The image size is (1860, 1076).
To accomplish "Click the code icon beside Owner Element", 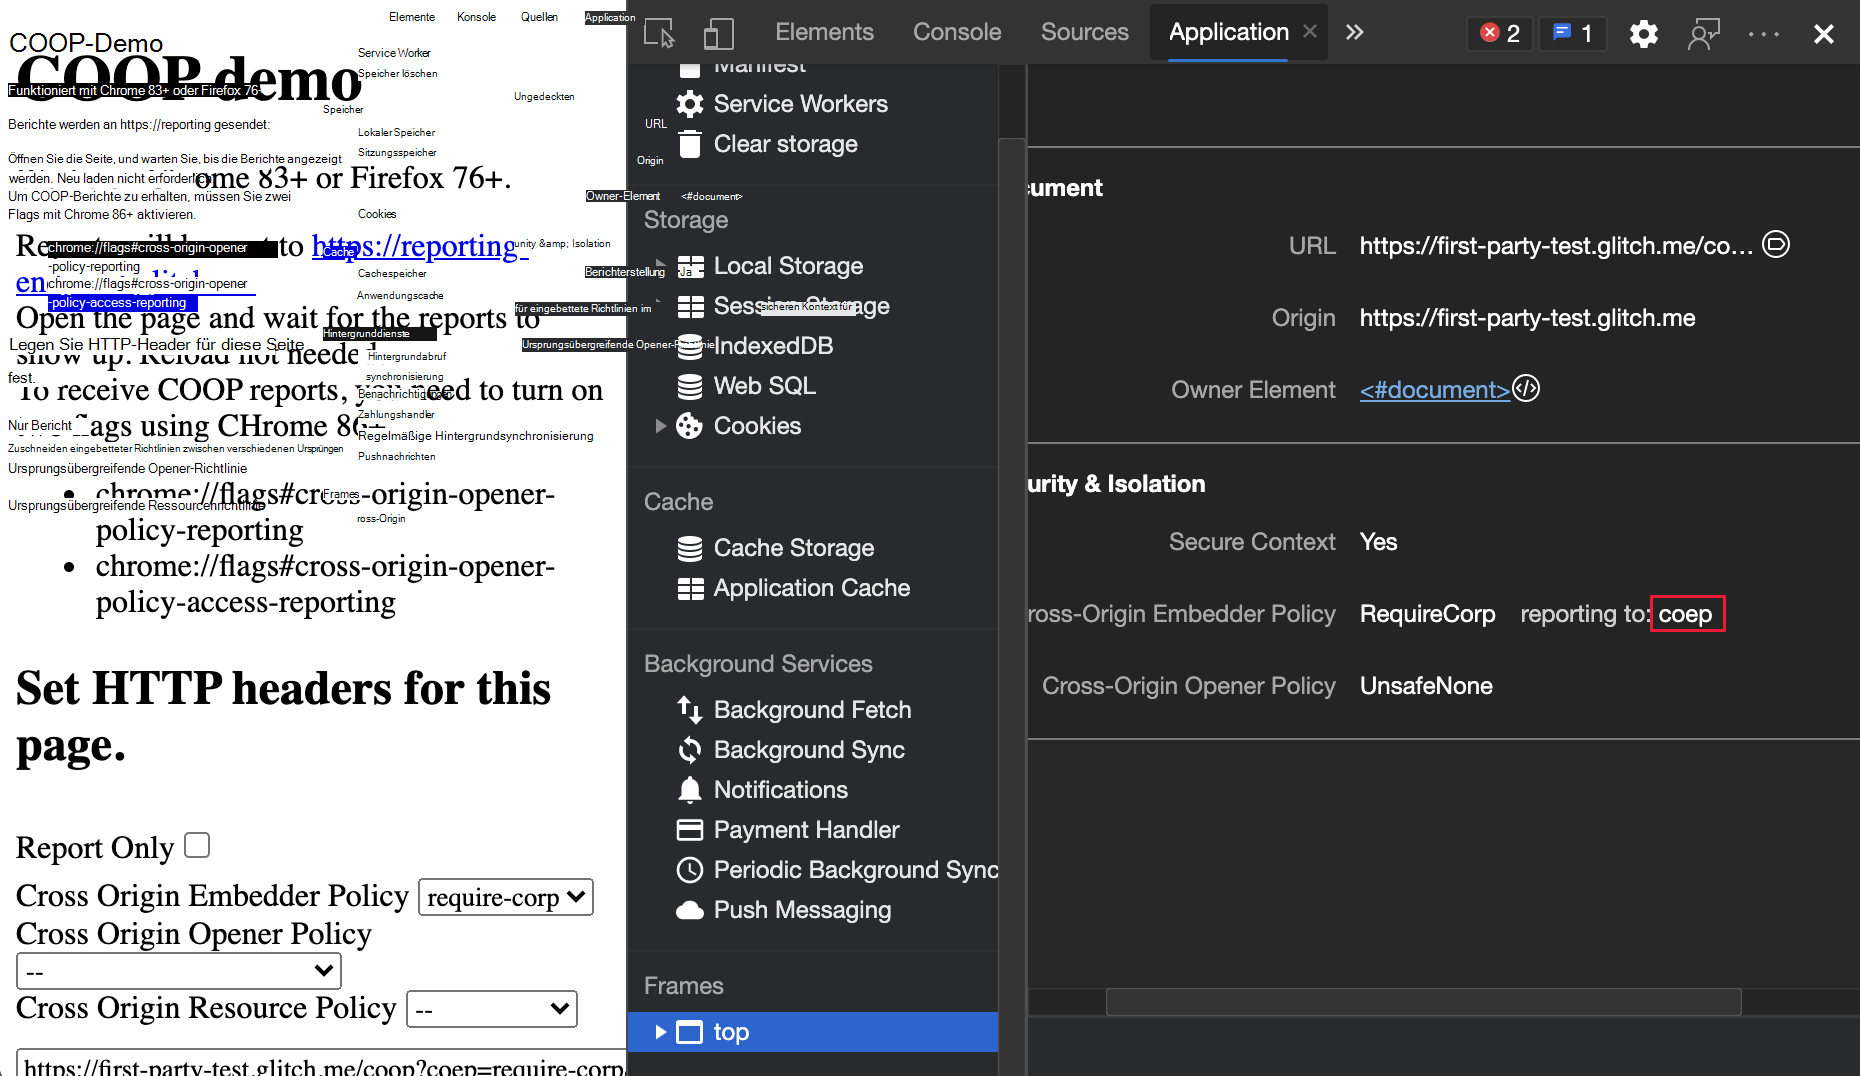I will (1526, 389).
